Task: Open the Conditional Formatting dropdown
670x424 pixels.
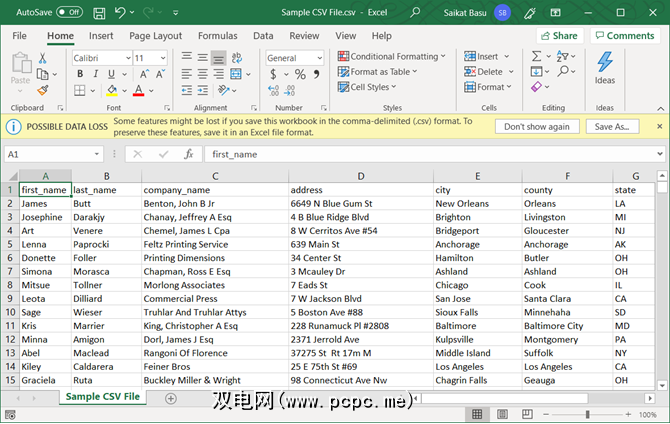Action: [394, 57]
